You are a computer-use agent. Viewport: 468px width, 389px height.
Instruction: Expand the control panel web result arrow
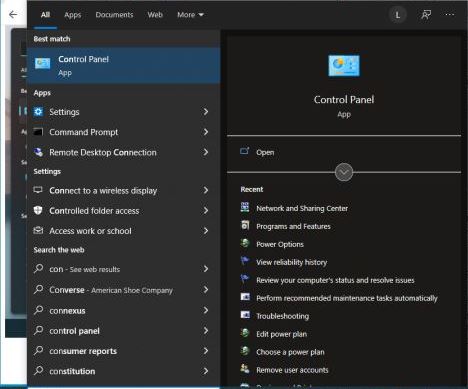[x=206, y=330]
